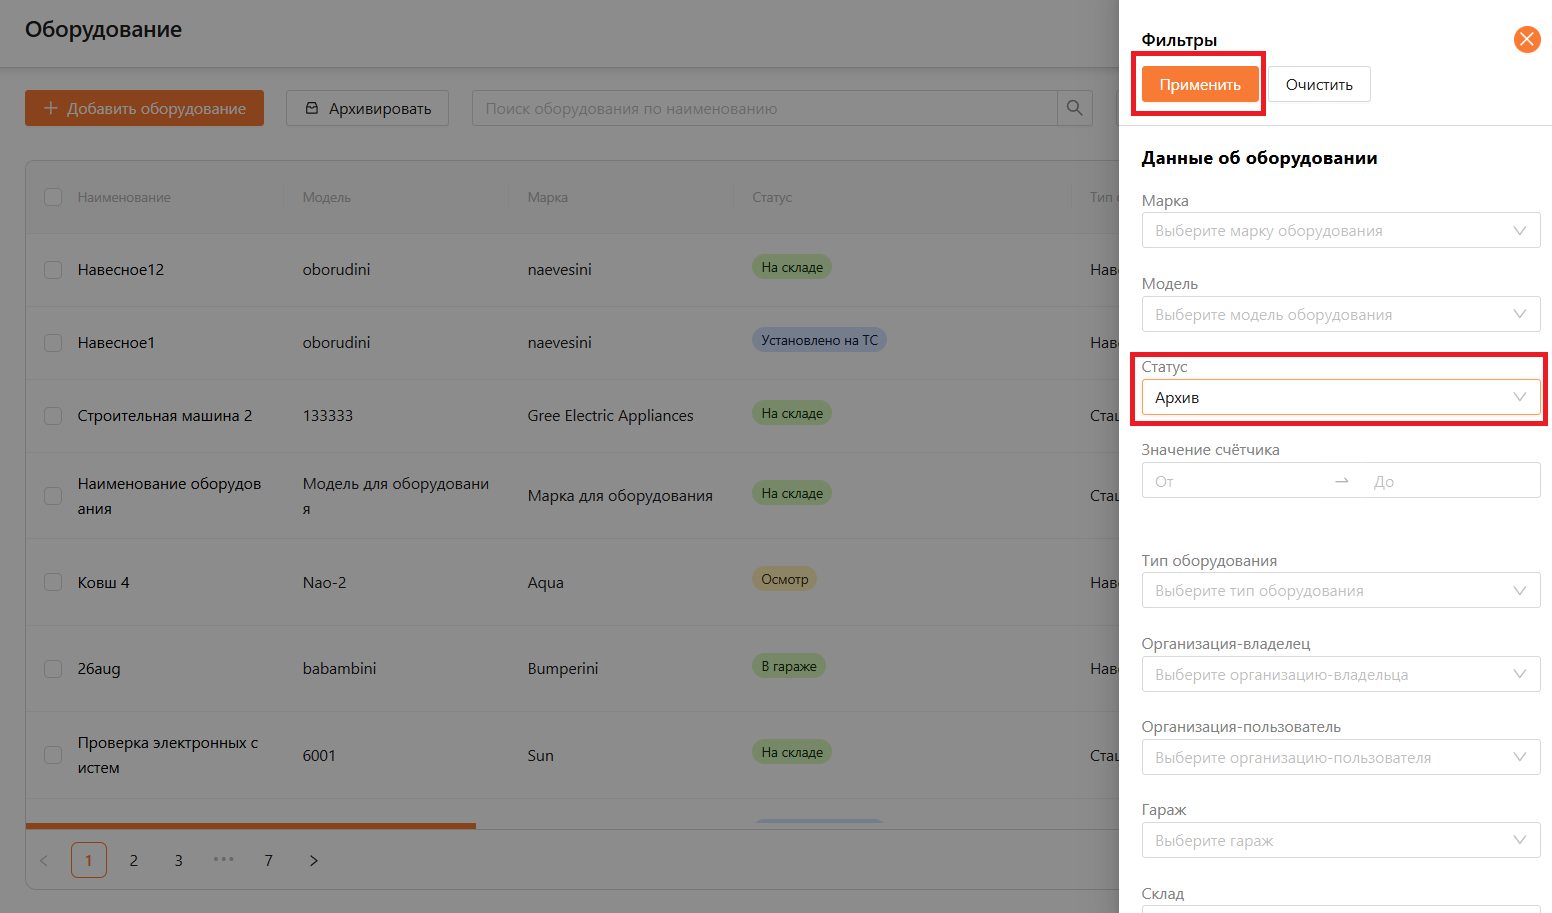The width and height of the screenshot is (1552, 913).
Task: Click Добавить оборудование plus button
Action: [x=144, y=108]
